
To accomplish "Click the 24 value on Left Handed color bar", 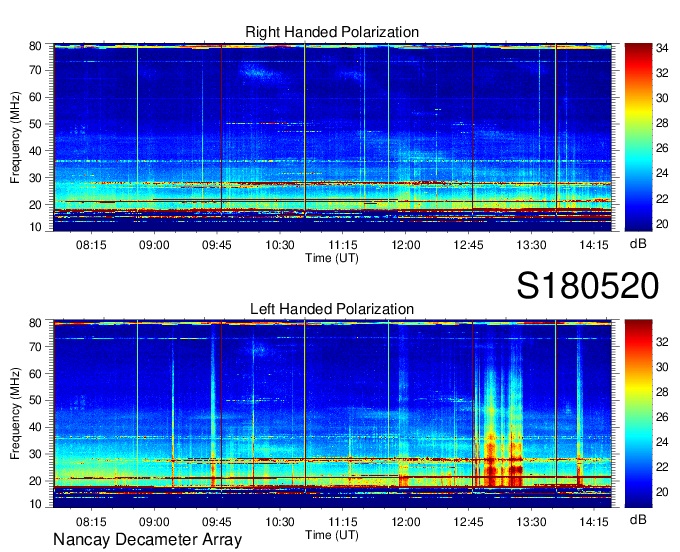I will 662,442.
